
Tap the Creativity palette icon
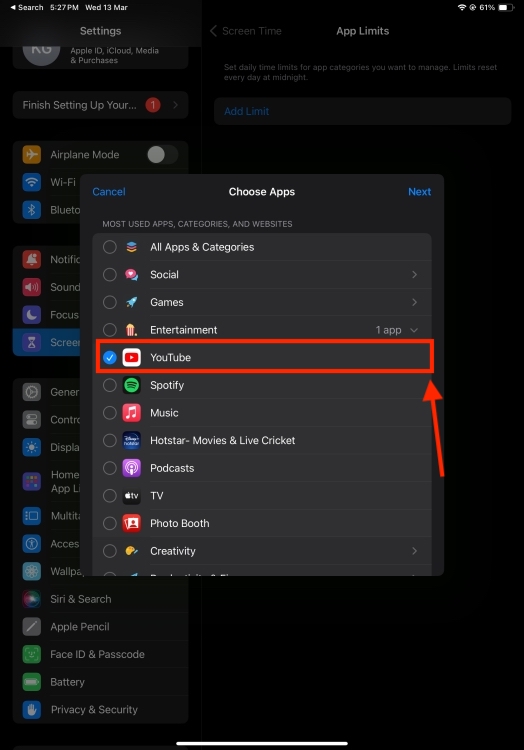131,551
